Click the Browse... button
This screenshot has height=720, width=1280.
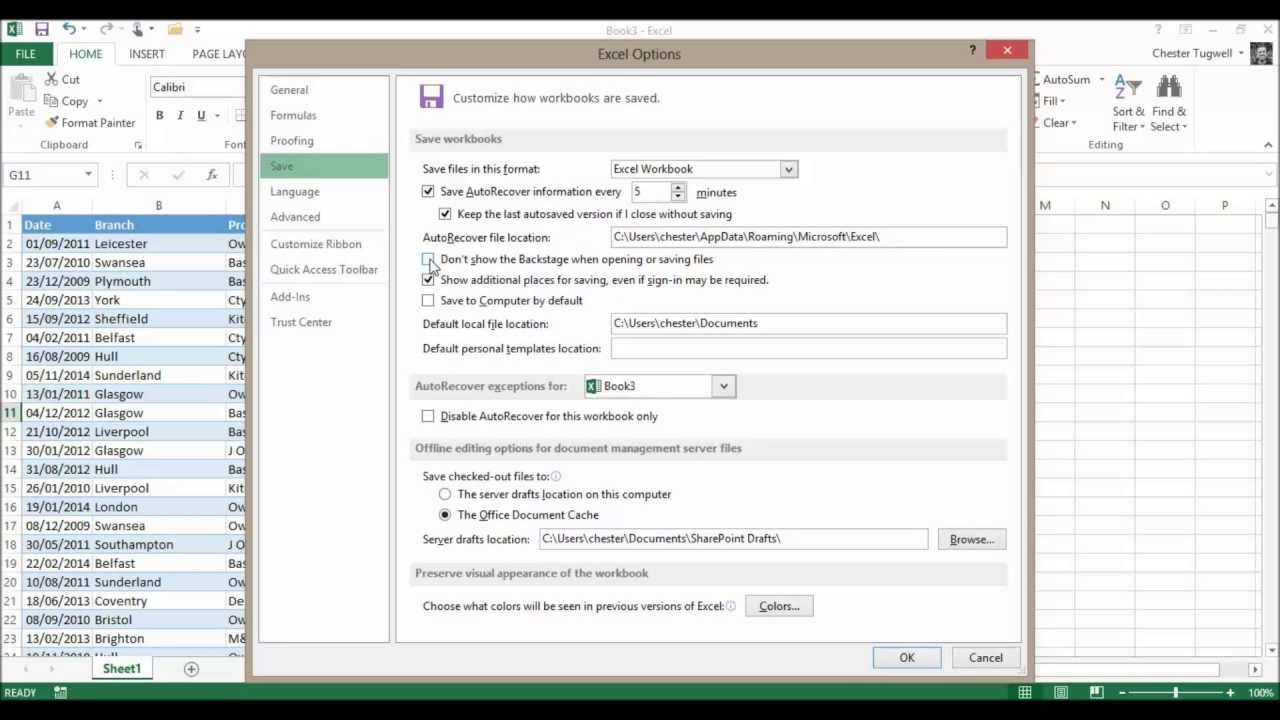[972, 539]
